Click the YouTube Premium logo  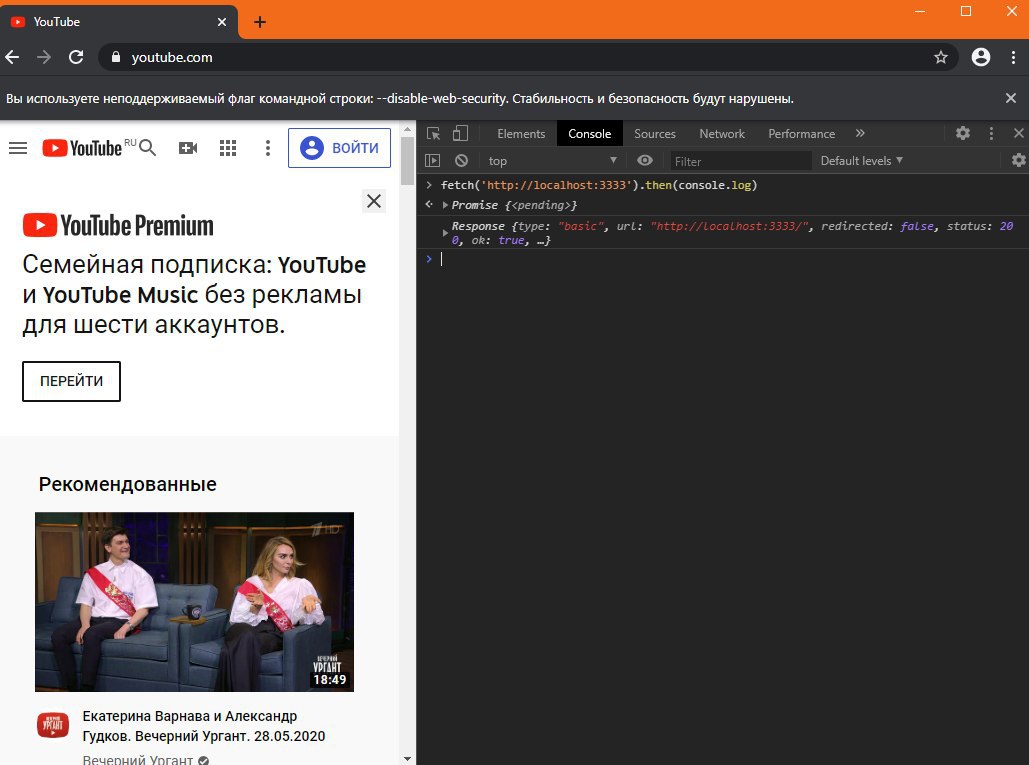tap(118, 225)
